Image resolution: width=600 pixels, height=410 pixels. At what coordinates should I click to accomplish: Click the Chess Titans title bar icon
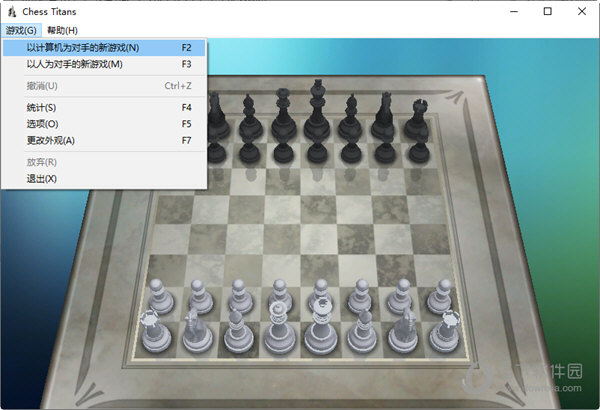(x=12, y=12)
